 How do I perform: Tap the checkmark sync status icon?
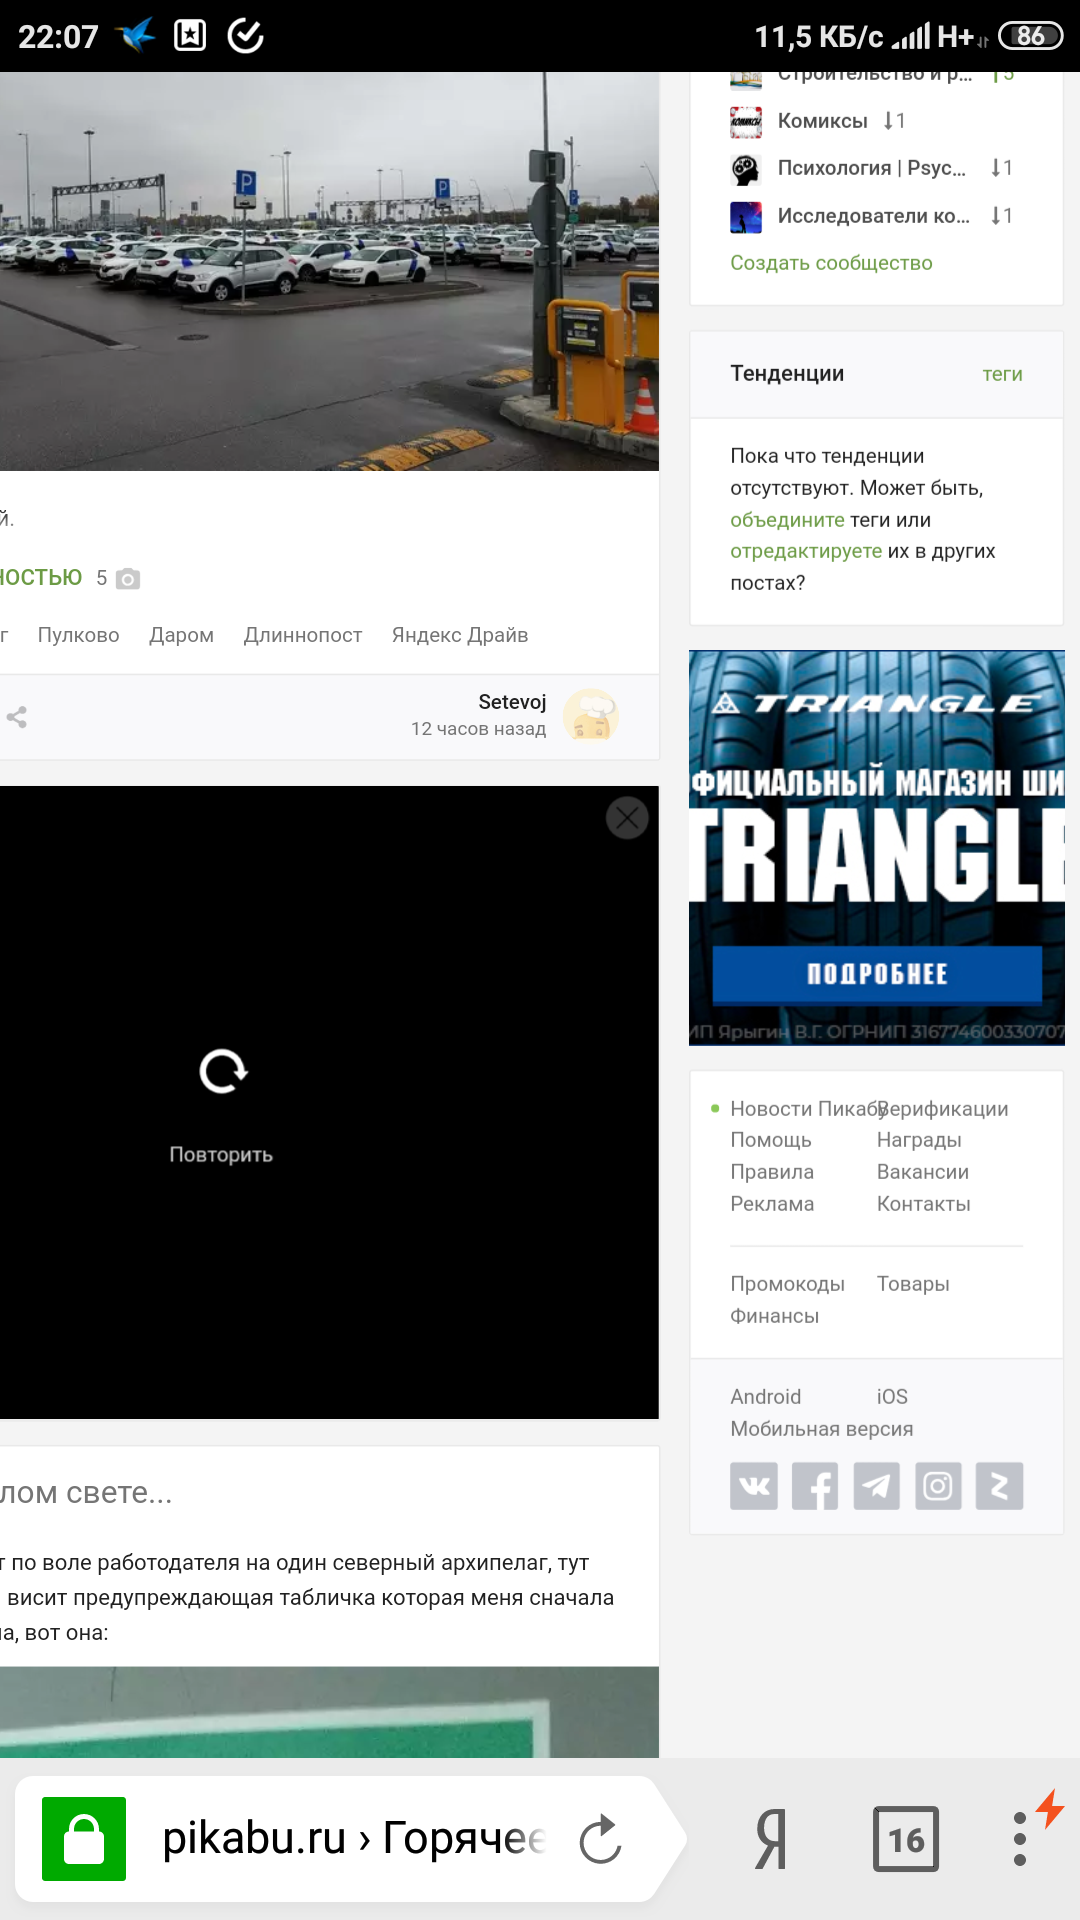click(x=245, y=36)
